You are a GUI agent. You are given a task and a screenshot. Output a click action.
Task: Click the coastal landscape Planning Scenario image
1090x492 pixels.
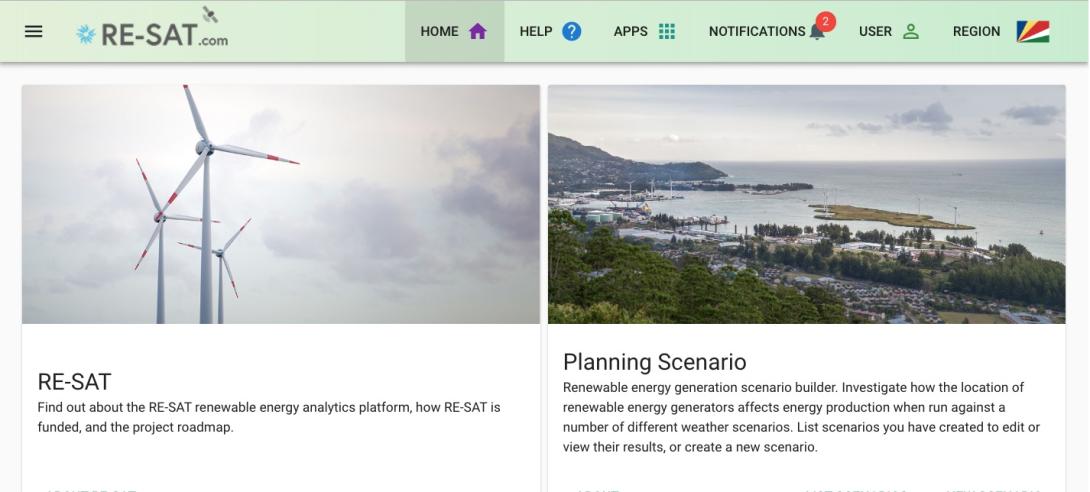[x=806, y=204]
